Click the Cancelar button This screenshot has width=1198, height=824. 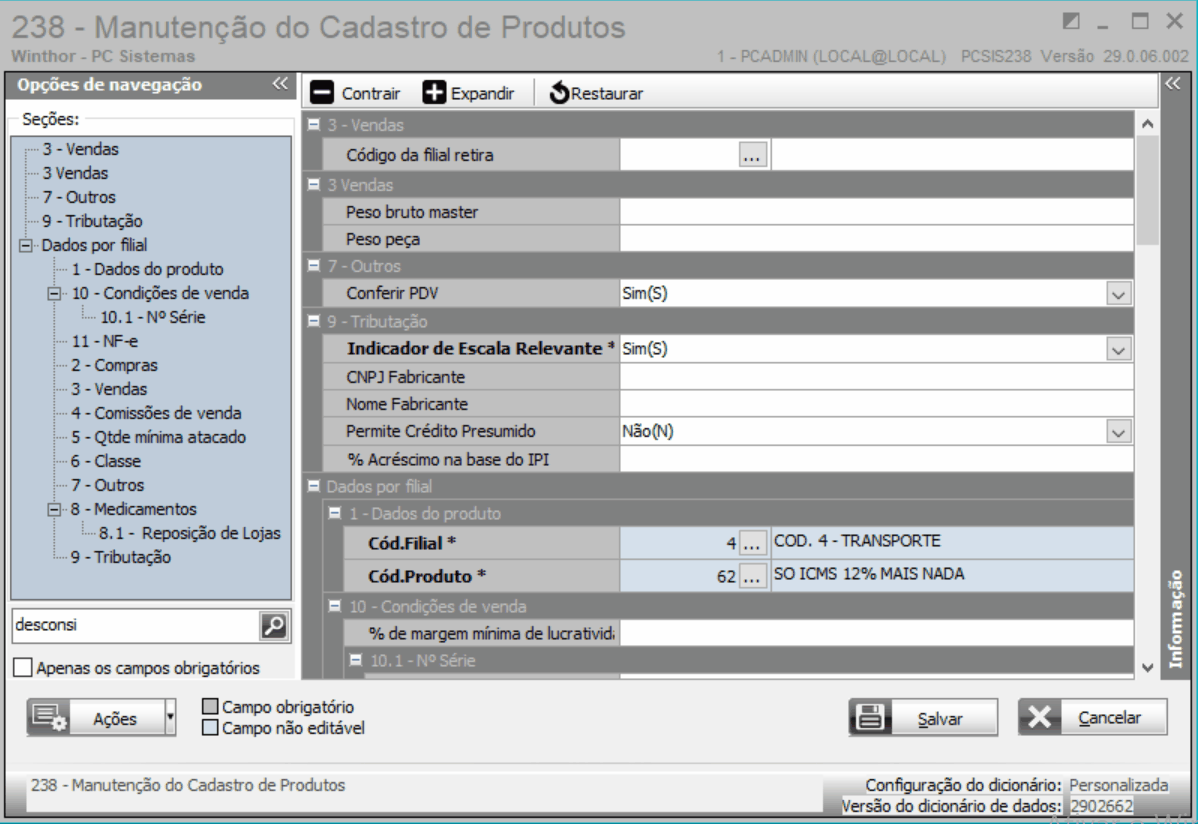pyautogui.click(x=1093, y=718)
